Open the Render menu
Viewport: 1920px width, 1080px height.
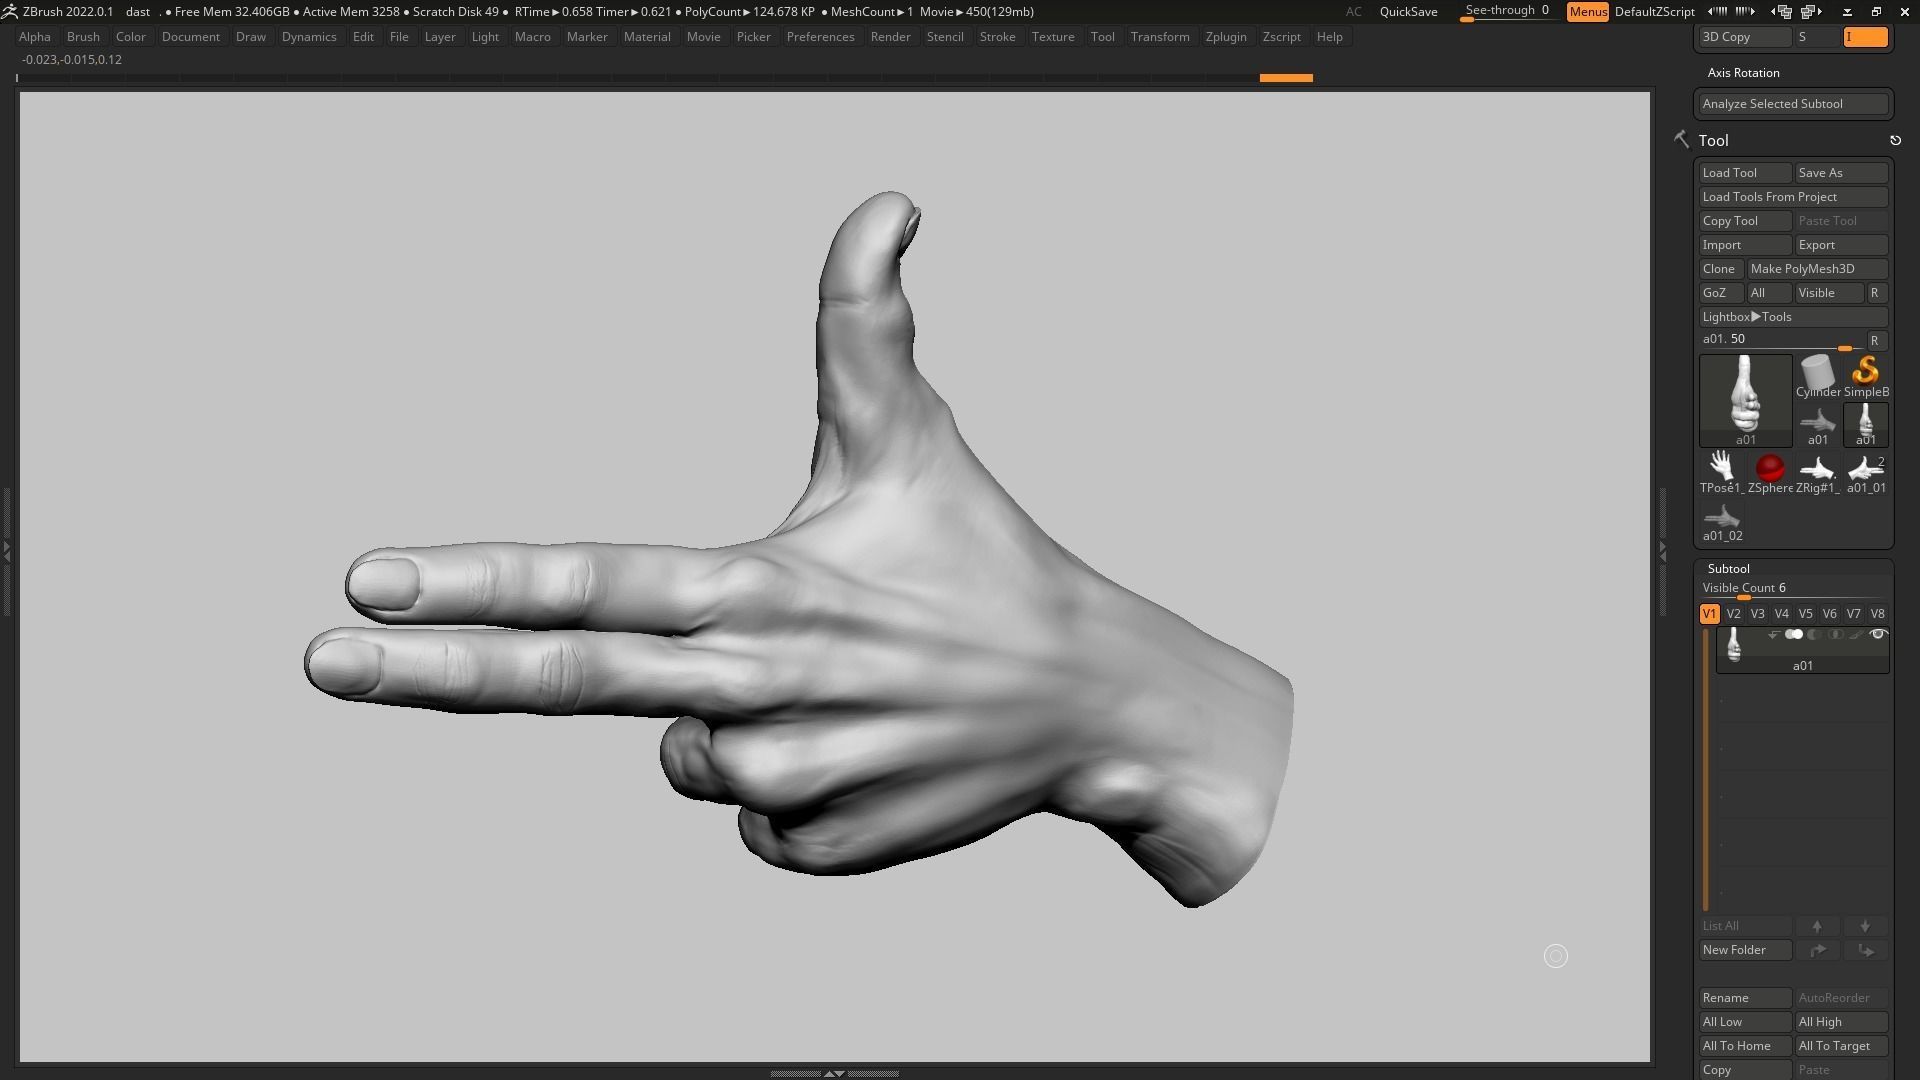point(890,37)
